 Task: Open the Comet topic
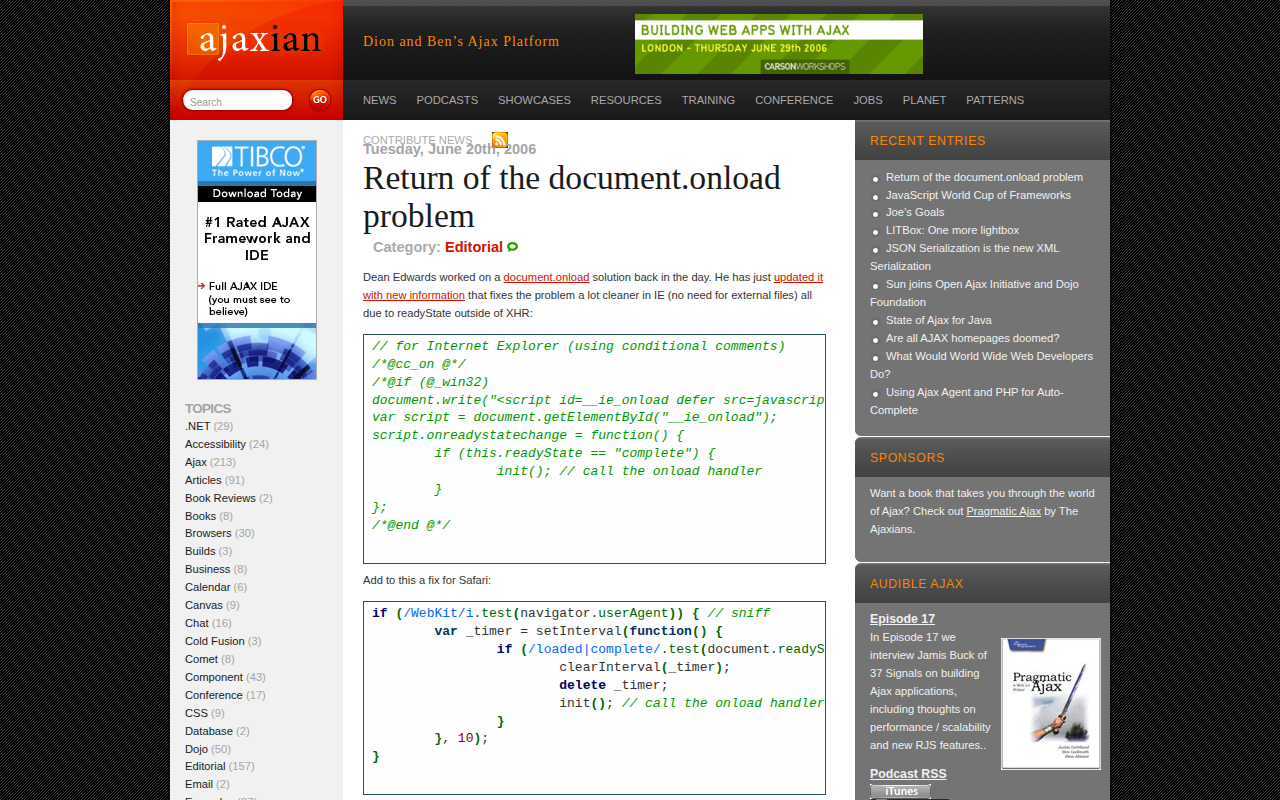click(x=201, y=659)
